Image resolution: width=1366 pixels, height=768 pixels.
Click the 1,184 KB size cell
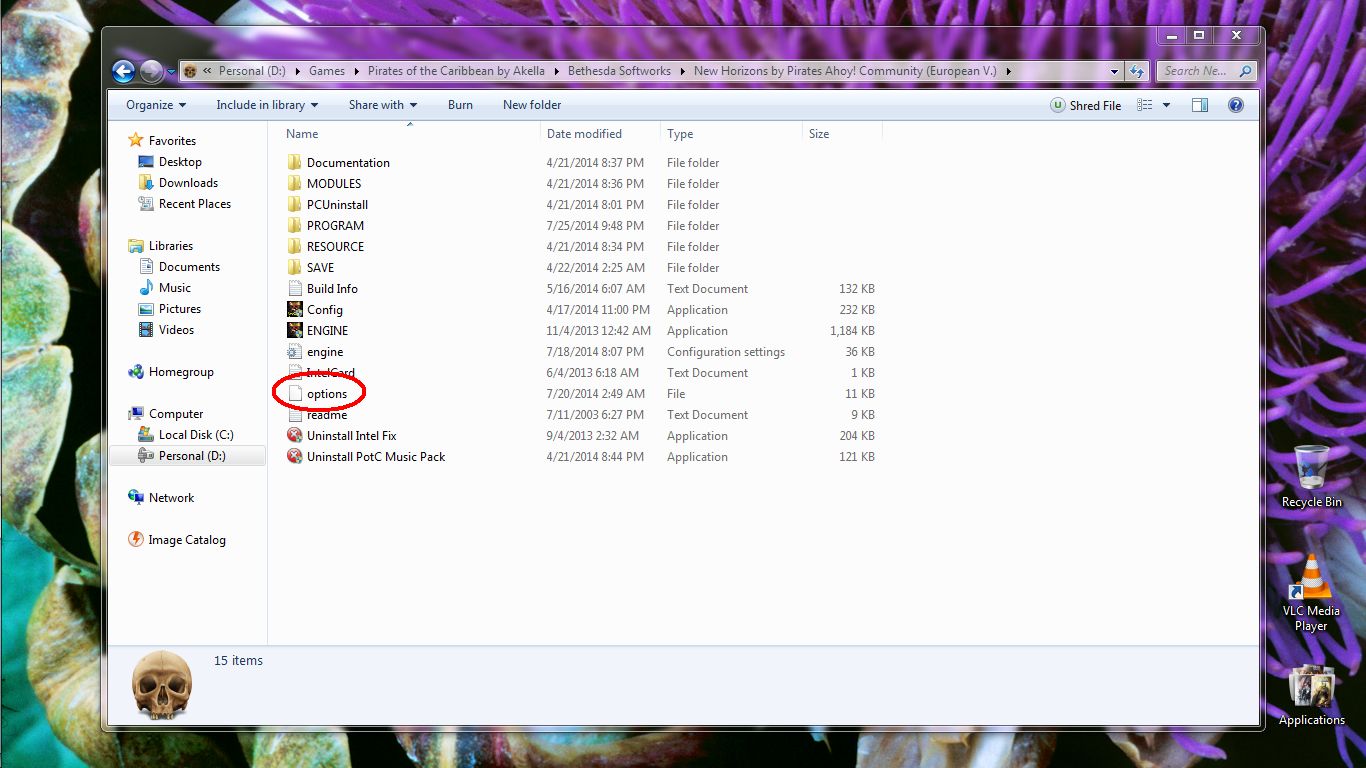(x=852, y=331)
